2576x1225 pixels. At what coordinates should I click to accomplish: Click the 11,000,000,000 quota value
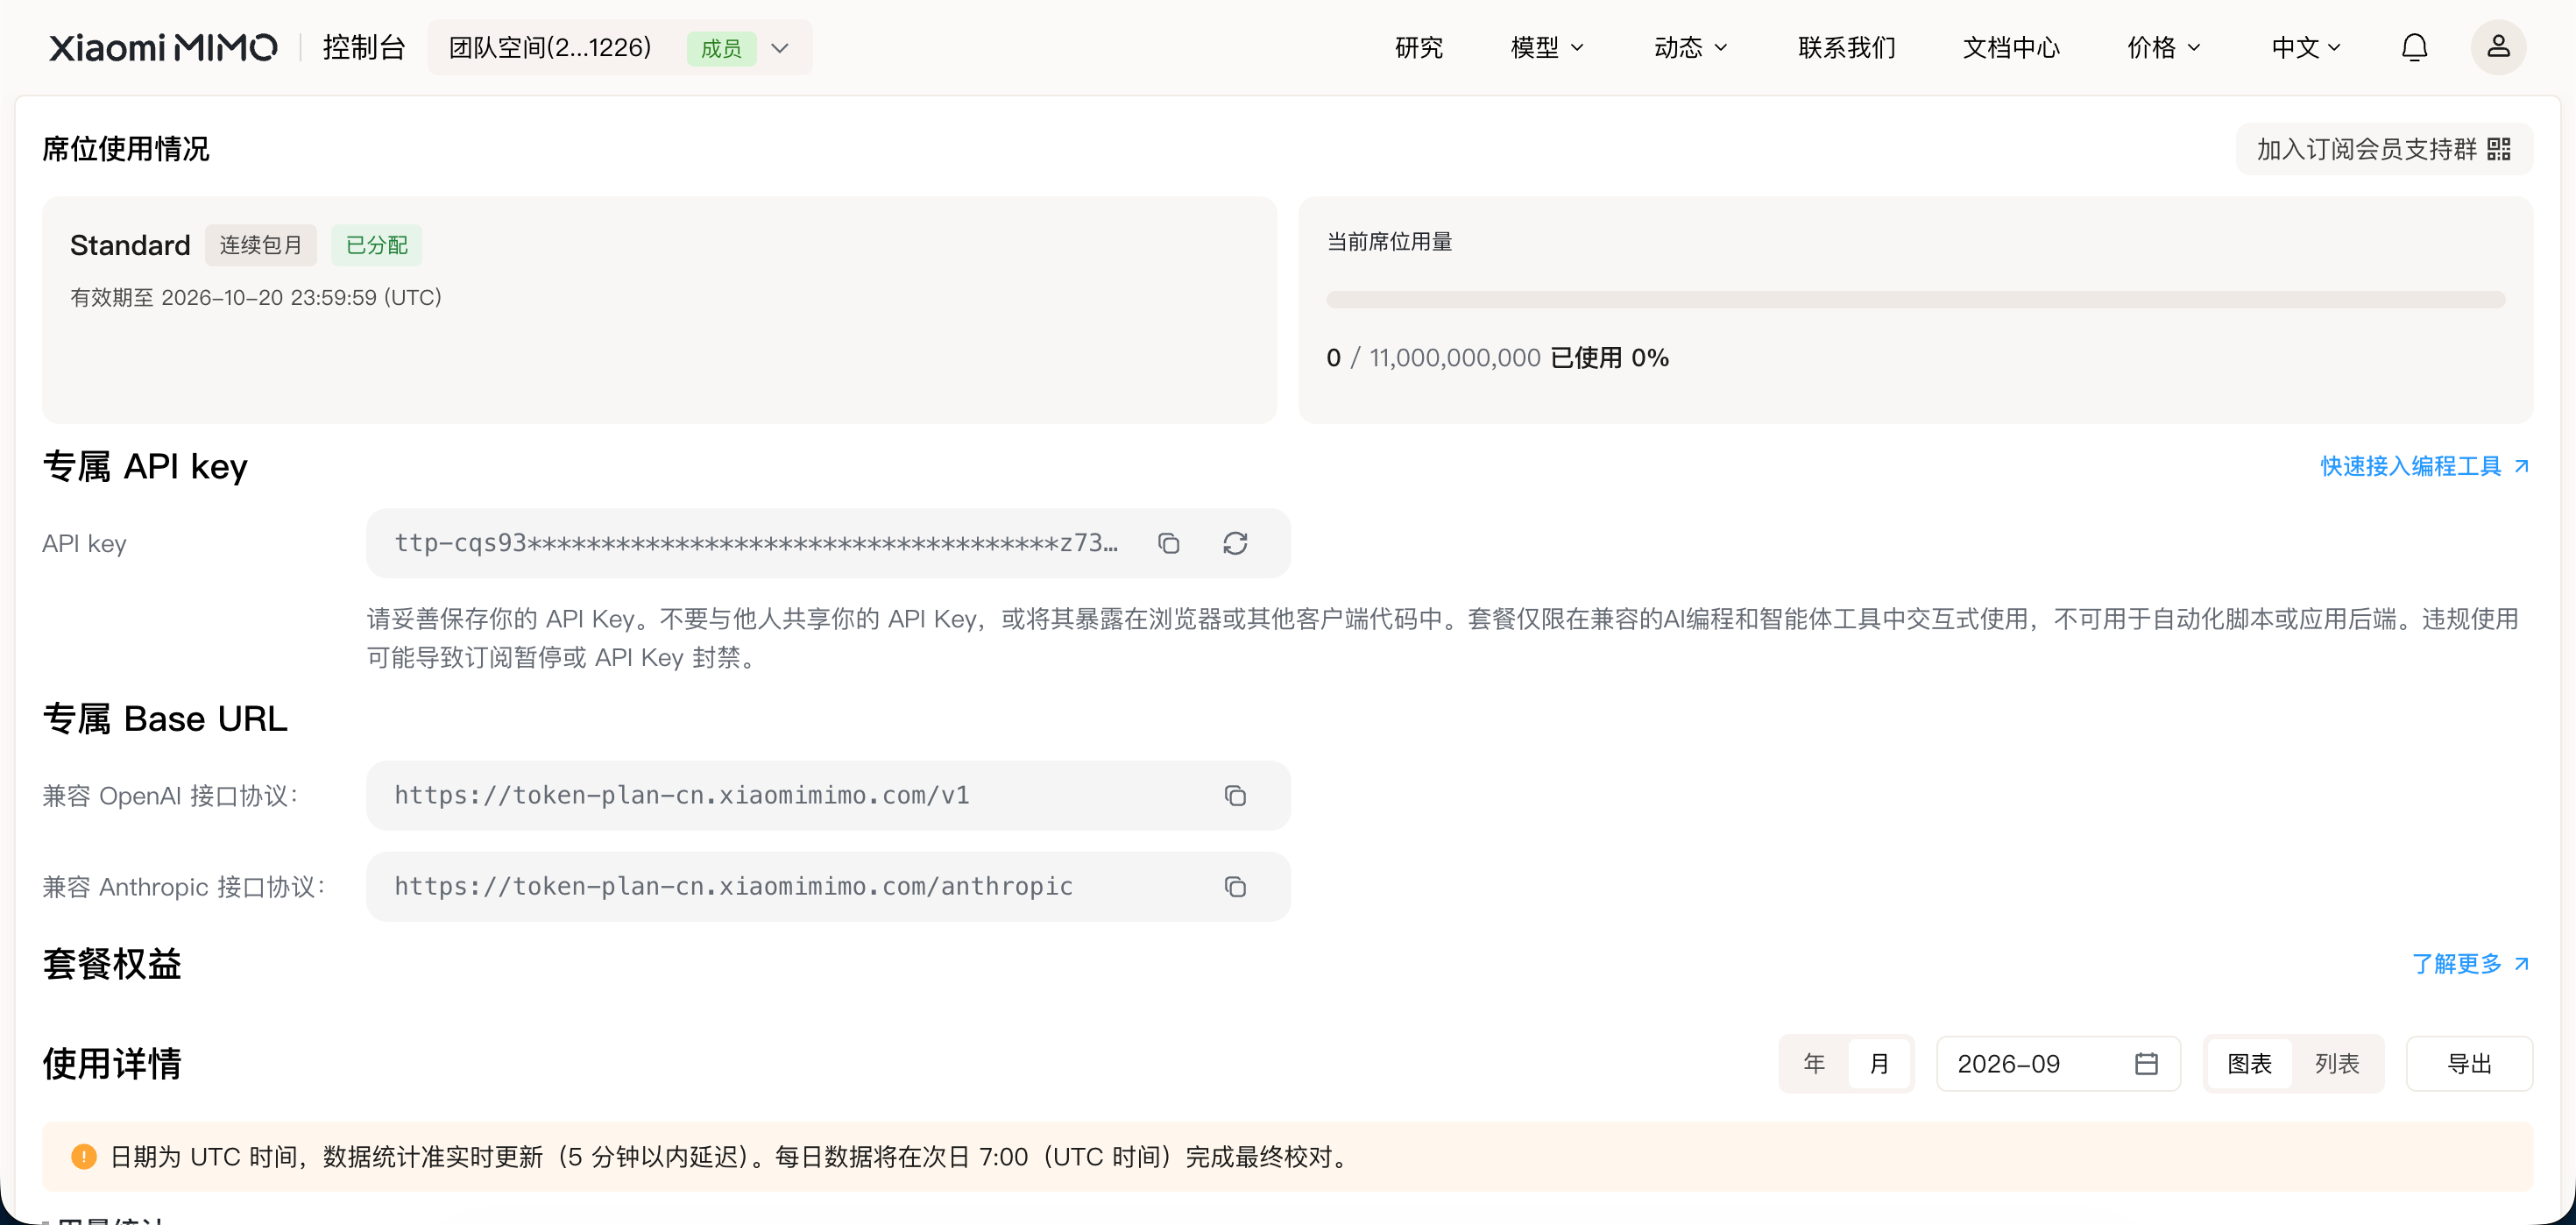pyautogui.click(x=1454, y=358)
